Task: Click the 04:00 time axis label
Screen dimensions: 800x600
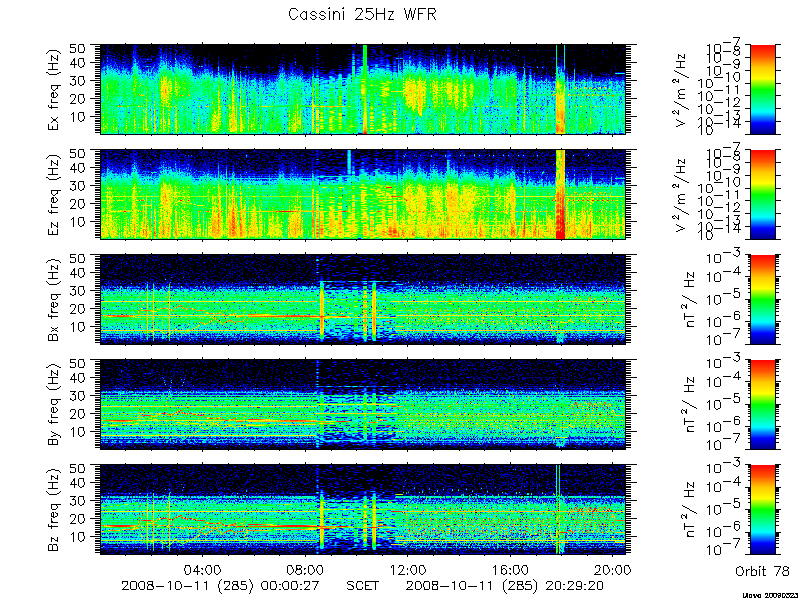Action: [203, 569]
